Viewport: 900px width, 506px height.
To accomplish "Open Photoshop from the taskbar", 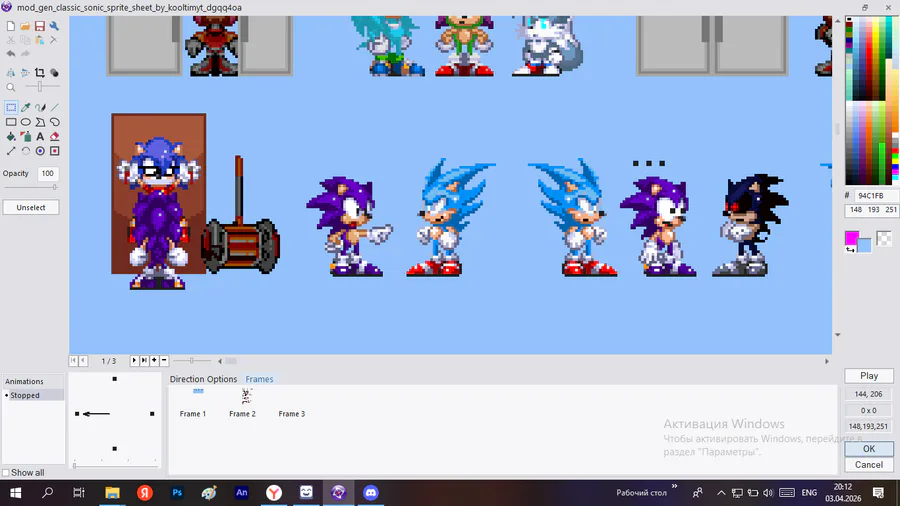I will (177, 493).
